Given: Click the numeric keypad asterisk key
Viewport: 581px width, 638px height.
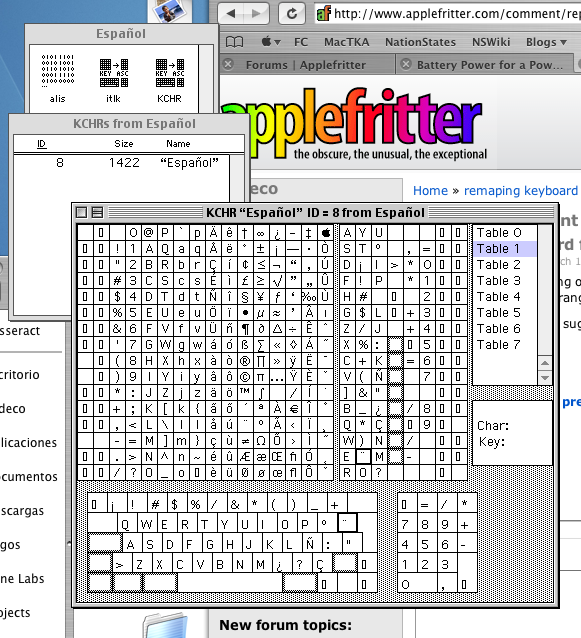Looking at the screenshot, I should (465, 504).
